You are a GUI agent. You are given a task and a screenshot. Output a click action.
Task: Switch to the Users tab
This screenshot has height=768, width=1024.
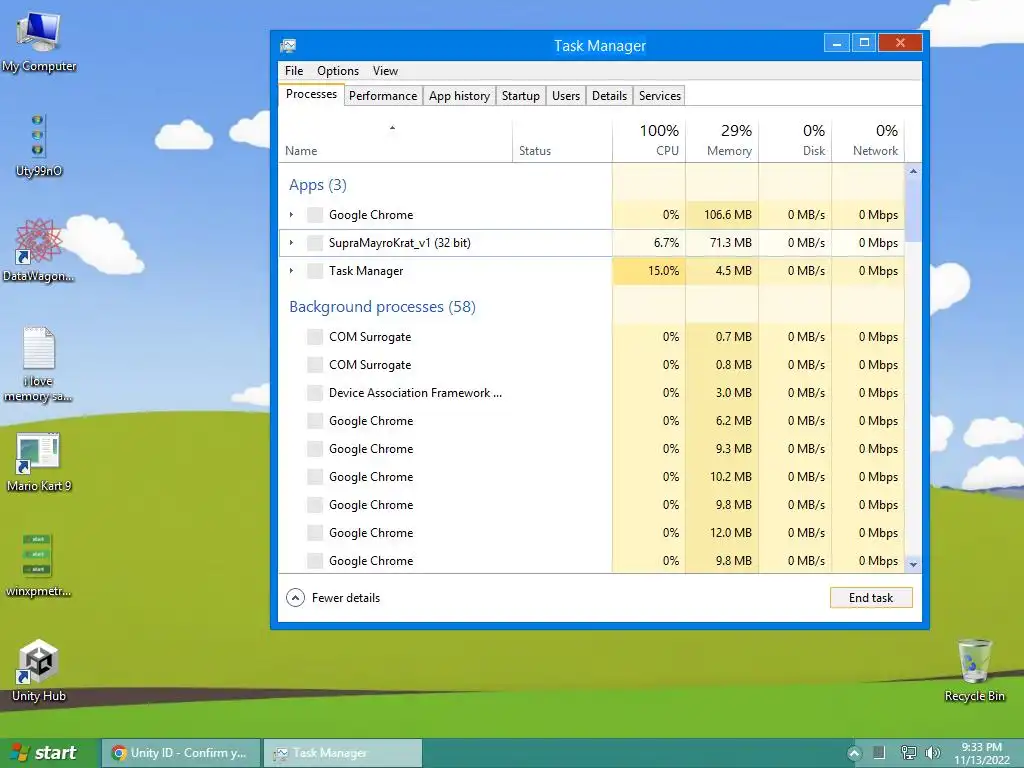(x=566, y=96)
